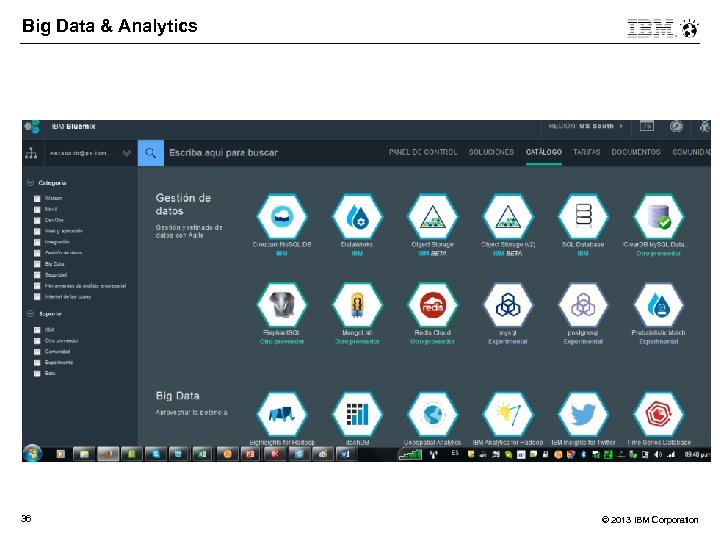Click the search magnifier button
The image size is (720, 540).
coord(151,153)
